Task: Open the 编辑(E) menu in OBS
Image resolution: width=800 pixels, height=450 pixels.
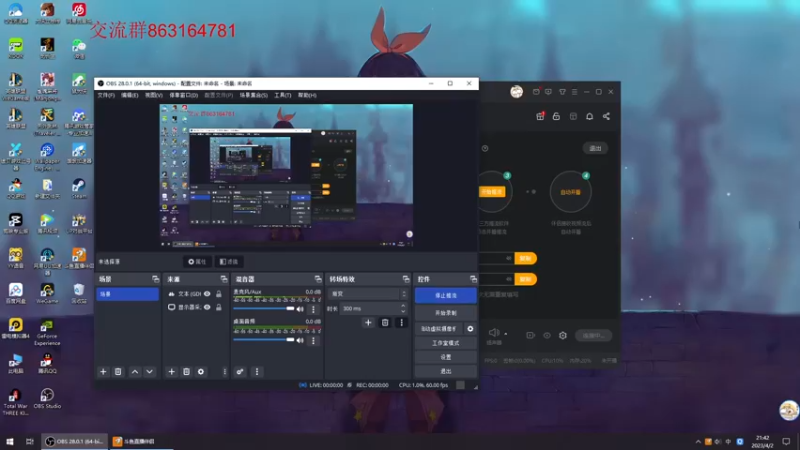Action: 130,95
